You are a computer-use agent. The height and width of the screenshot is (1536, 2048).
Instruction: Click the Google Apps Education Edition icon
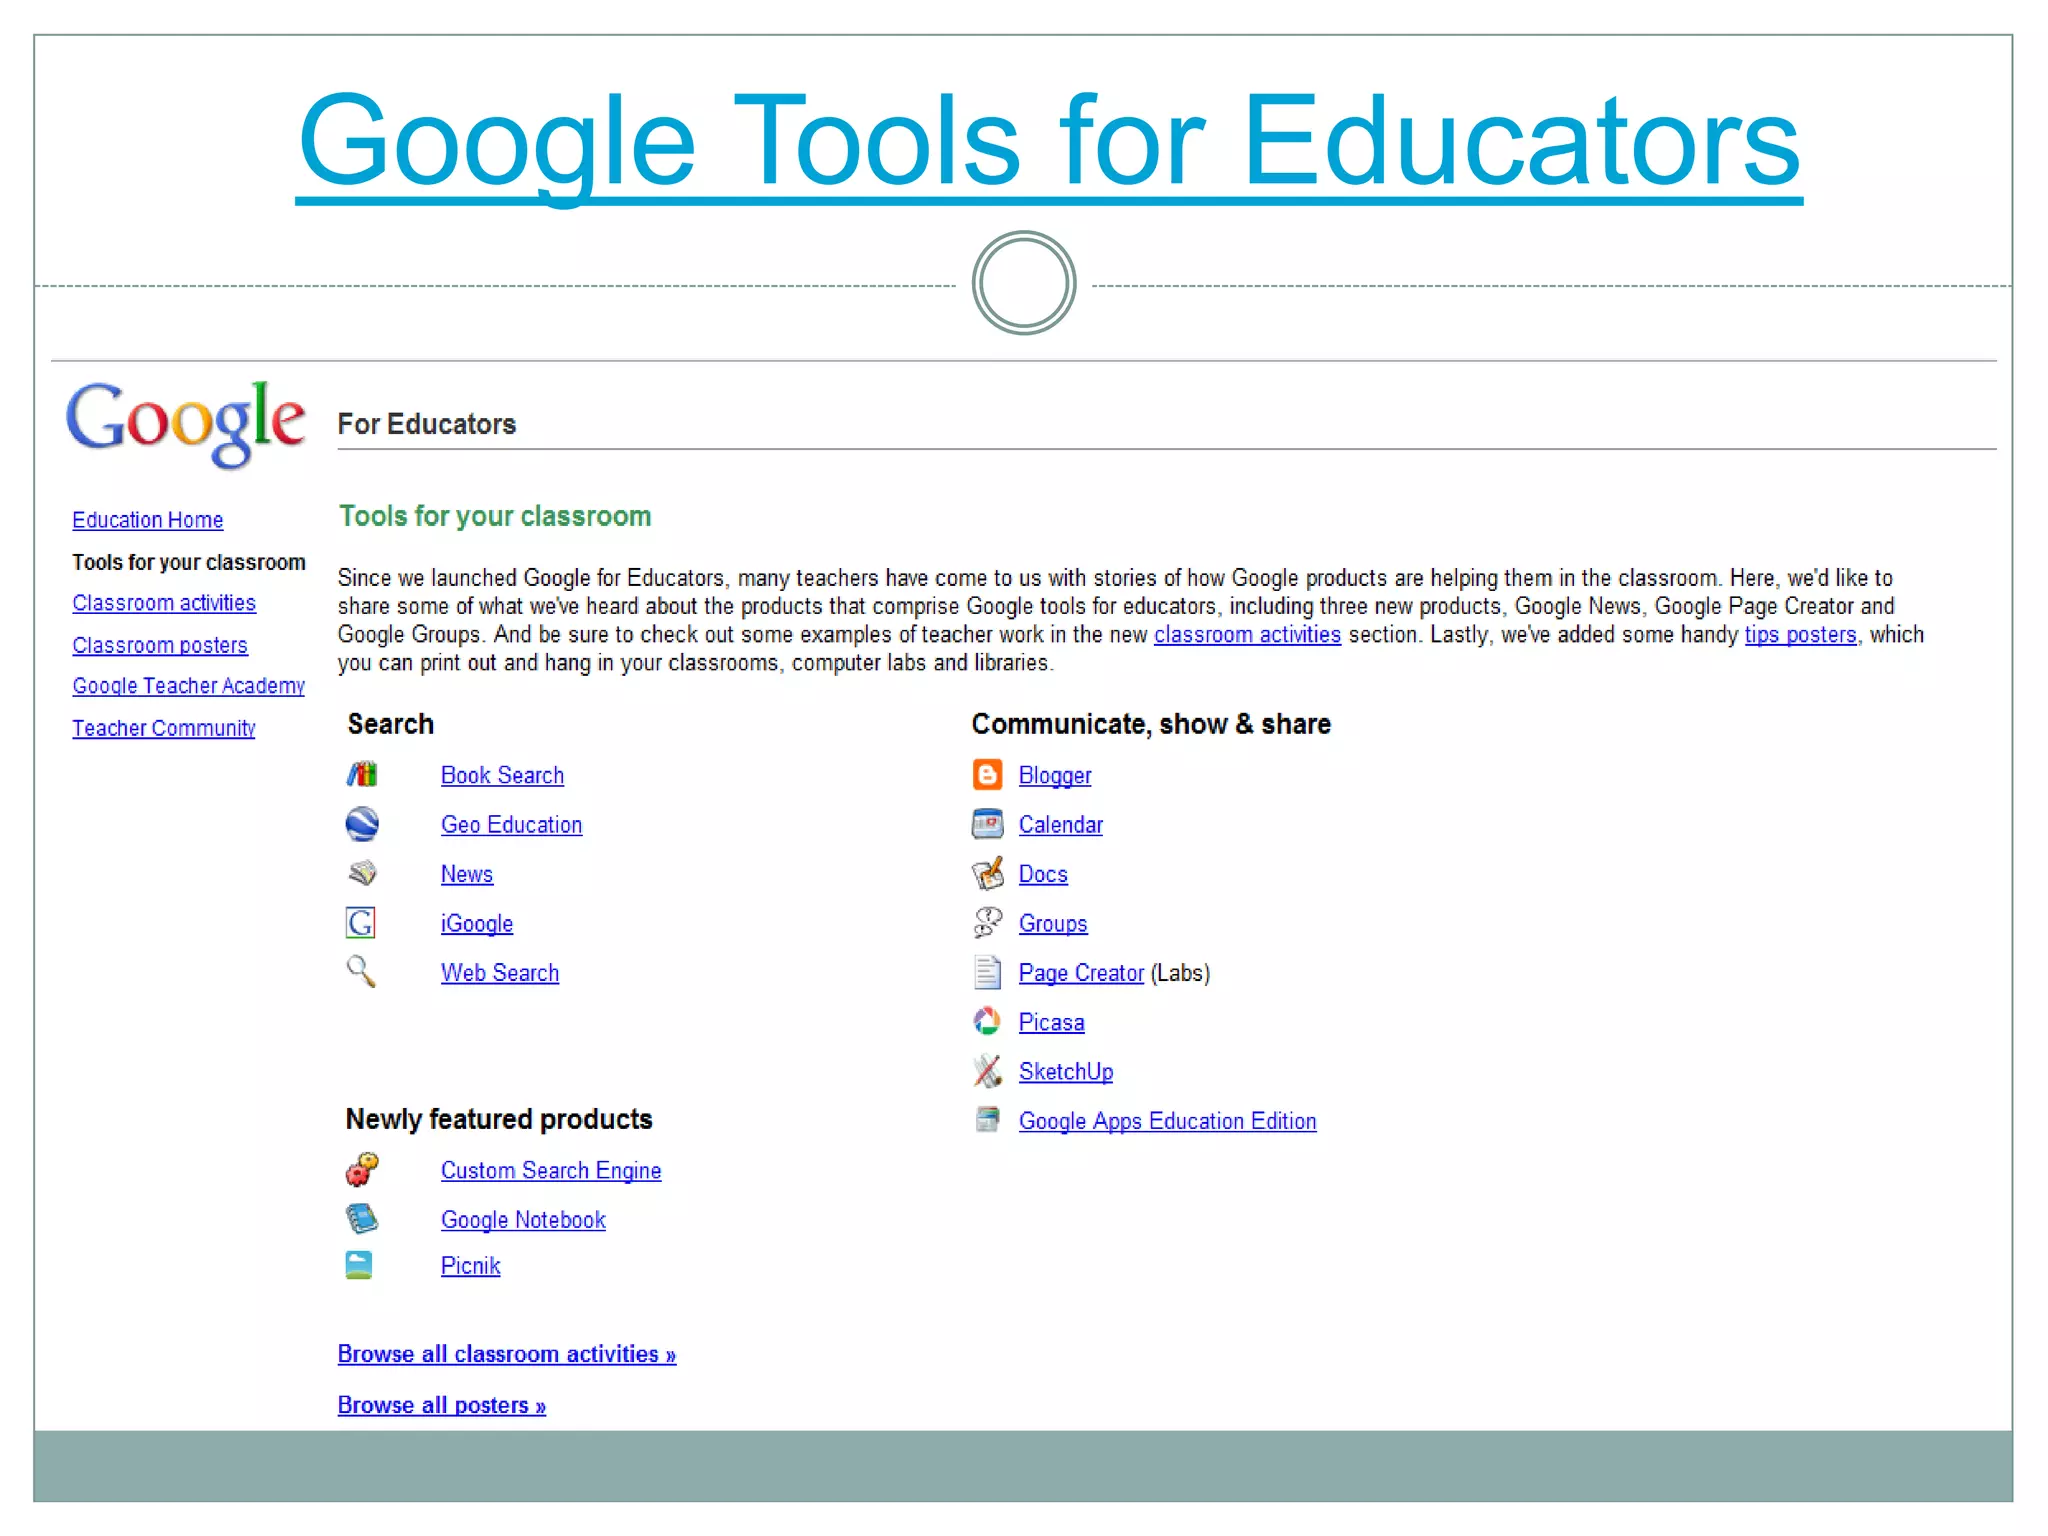point(987,1119)
